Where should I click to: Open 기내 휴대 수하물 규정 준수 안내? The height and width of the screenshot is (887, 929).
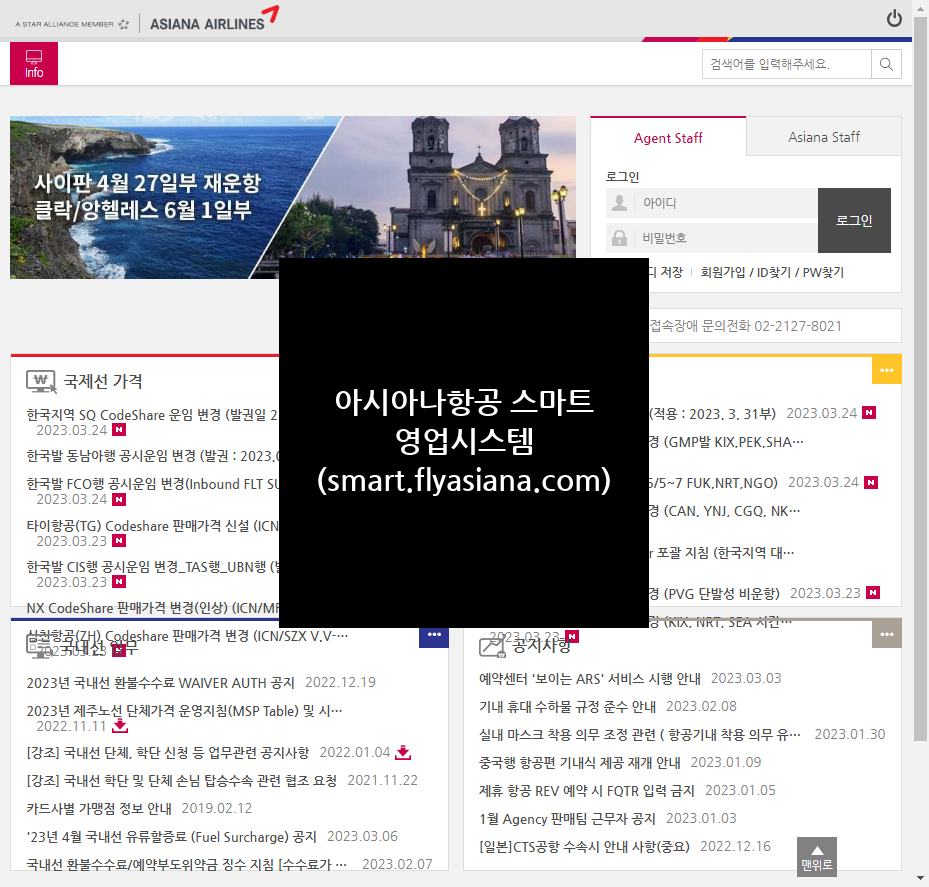[x=567, y=706]
